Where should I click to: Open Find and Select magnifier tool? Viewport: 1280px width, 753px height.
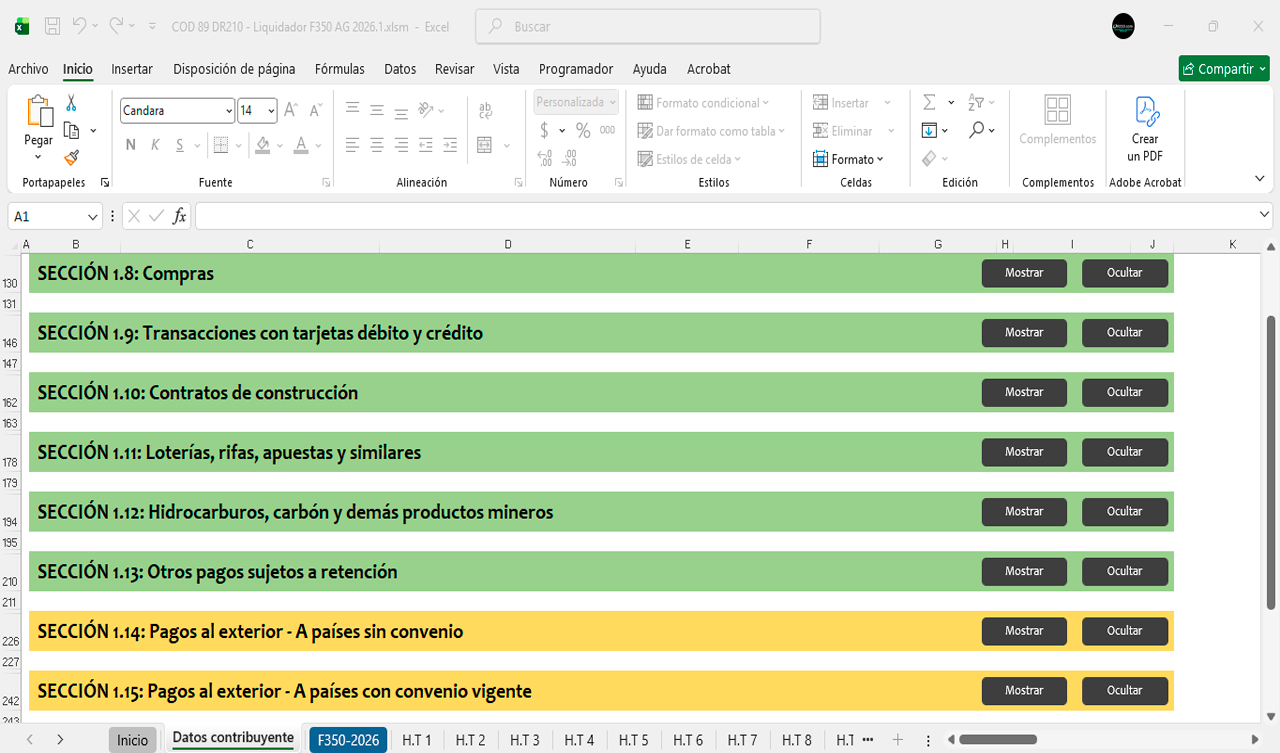976,130
